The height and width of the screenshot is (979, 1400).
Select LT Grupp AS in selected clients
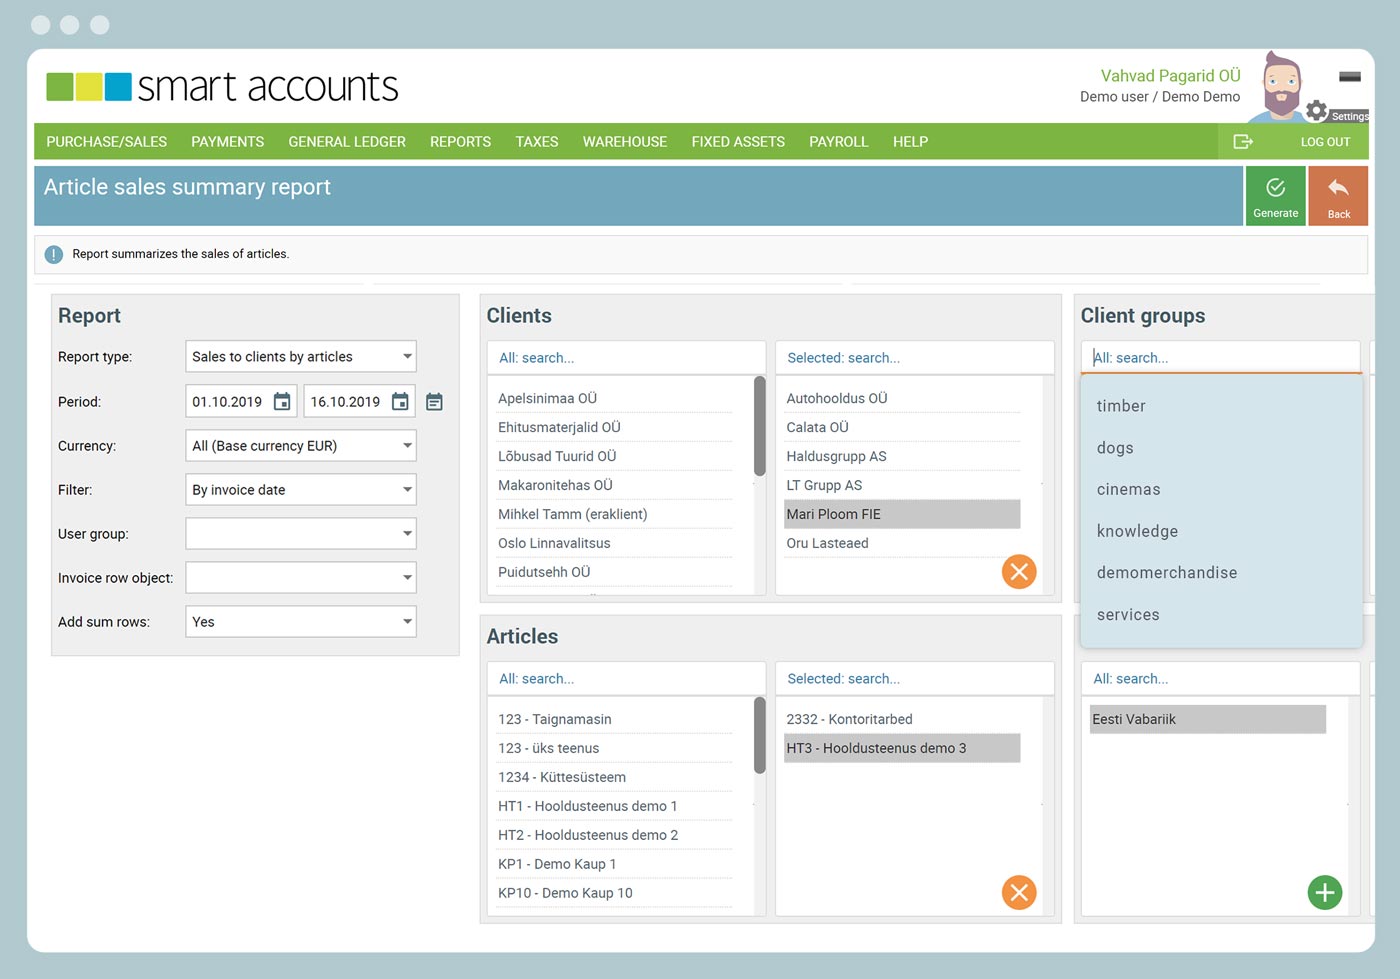903,485
